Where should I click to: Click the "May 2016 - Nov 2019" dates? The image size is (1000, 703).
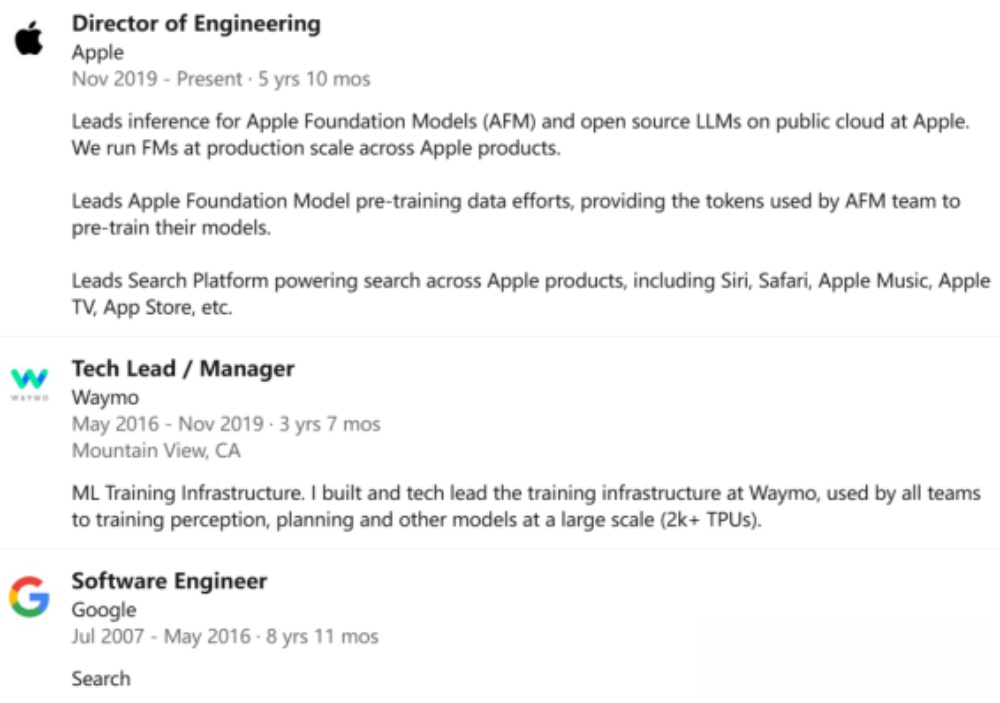tap(167, 424)
